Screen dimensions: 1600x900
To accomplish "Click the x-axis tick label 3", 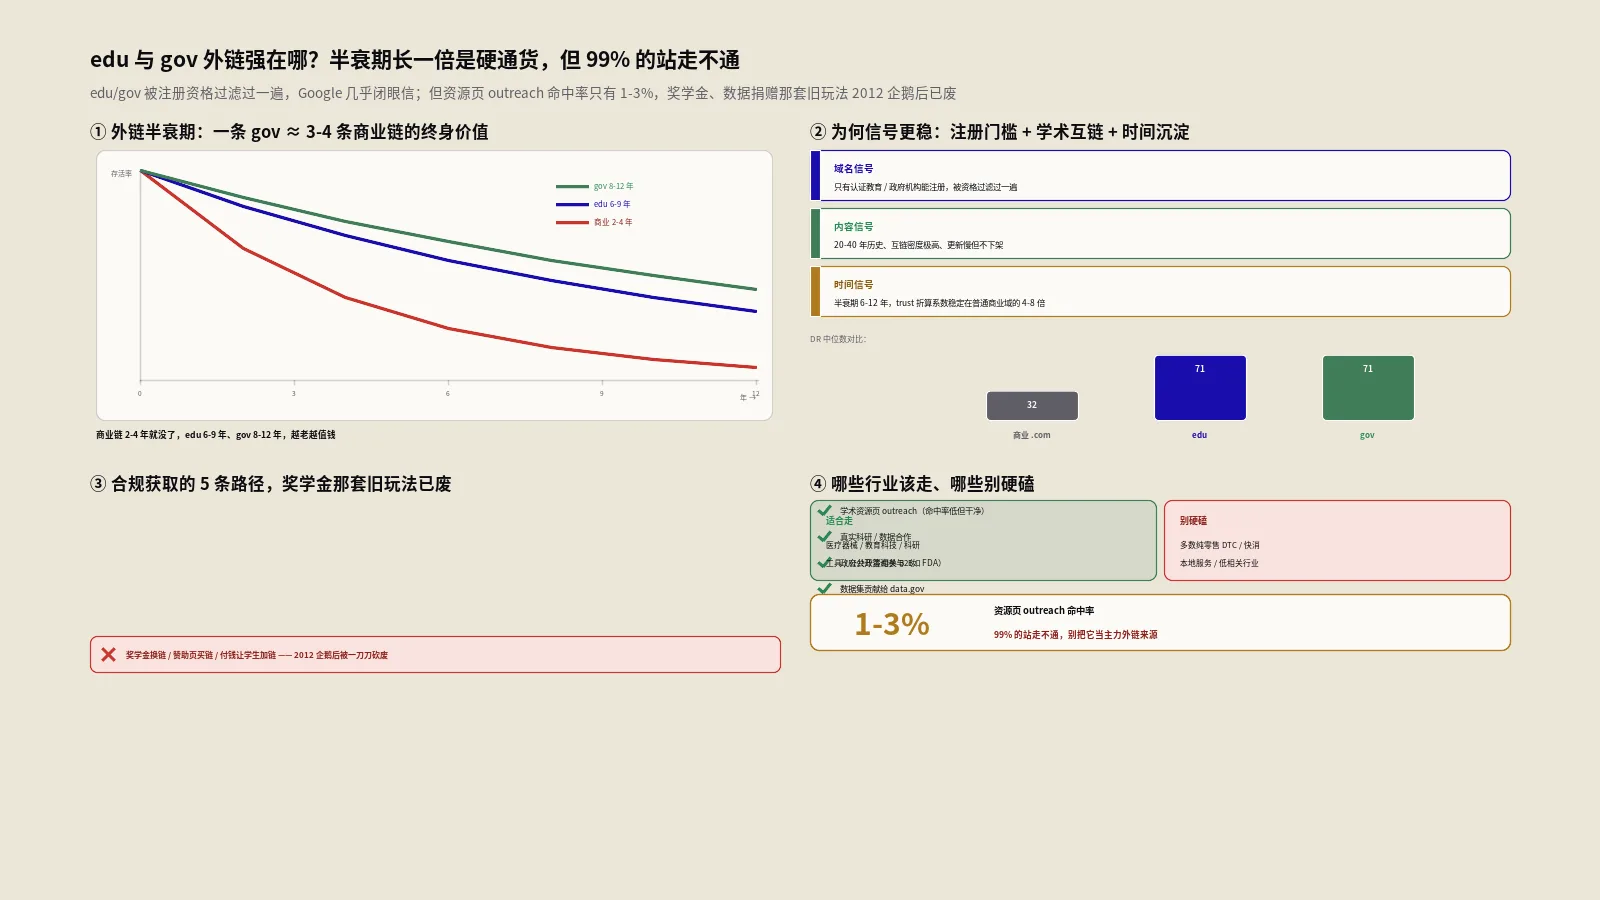I will point(294,394).
